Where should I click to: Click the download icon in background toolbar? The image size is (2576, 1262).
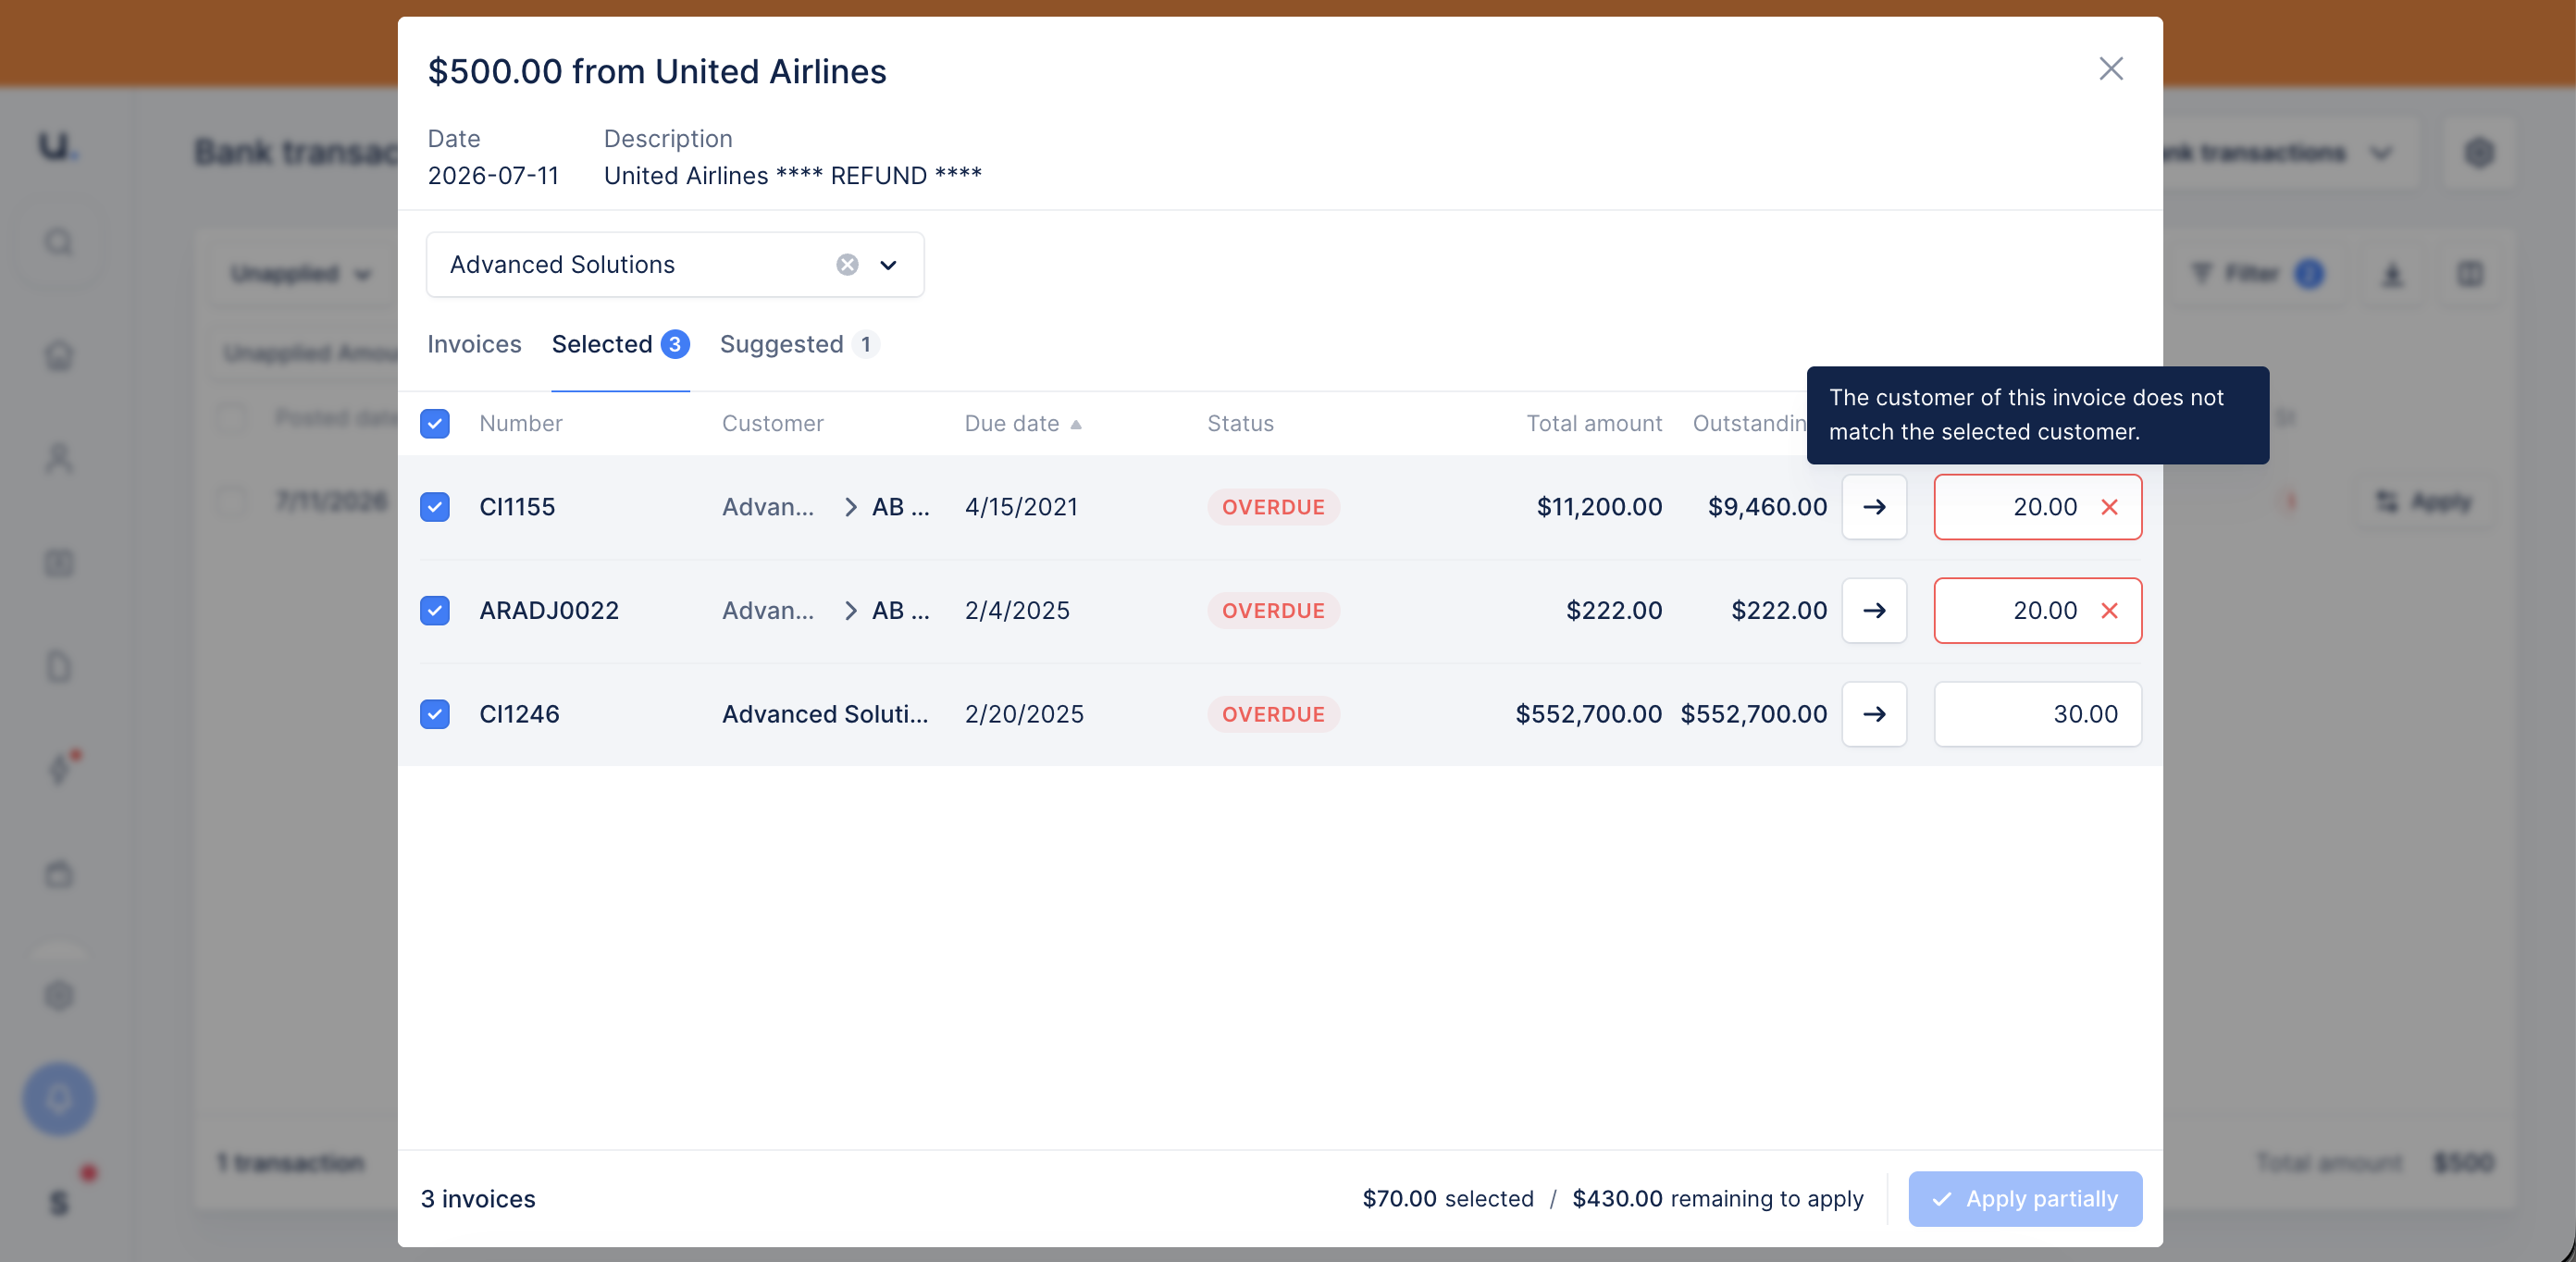coord(2392,274)
